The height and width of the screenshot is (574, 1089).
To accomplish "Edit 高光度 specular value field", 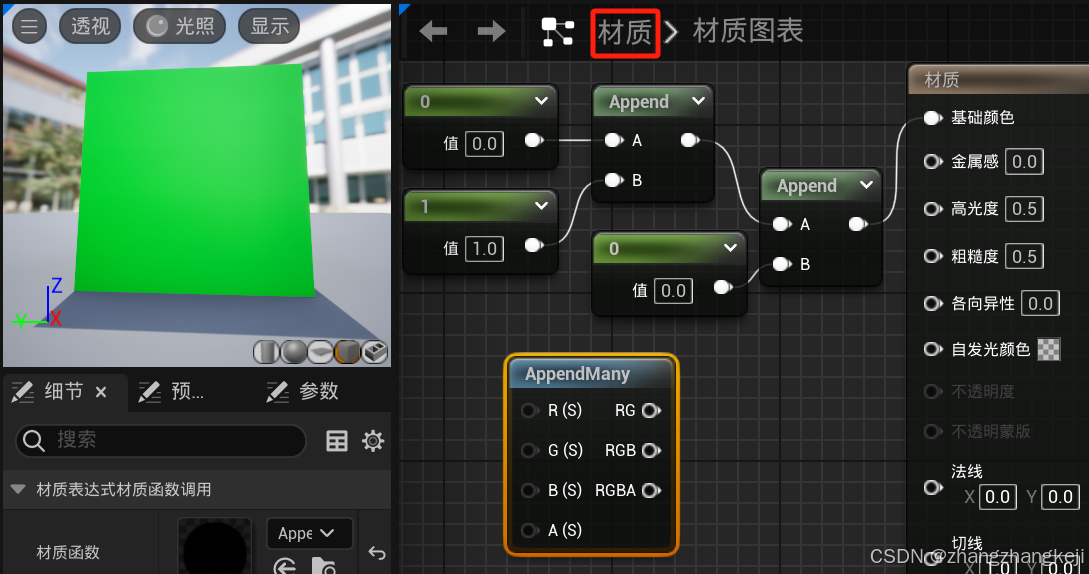I will (x=1024, y=209).
